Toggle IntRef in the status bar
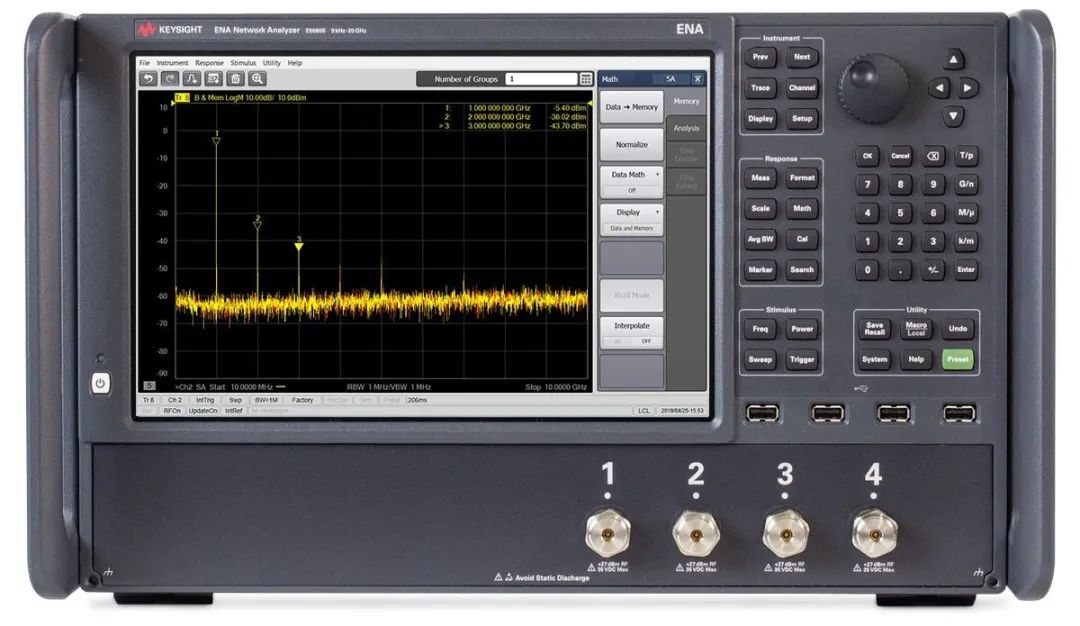1080x626 pixels. point(234,411)
